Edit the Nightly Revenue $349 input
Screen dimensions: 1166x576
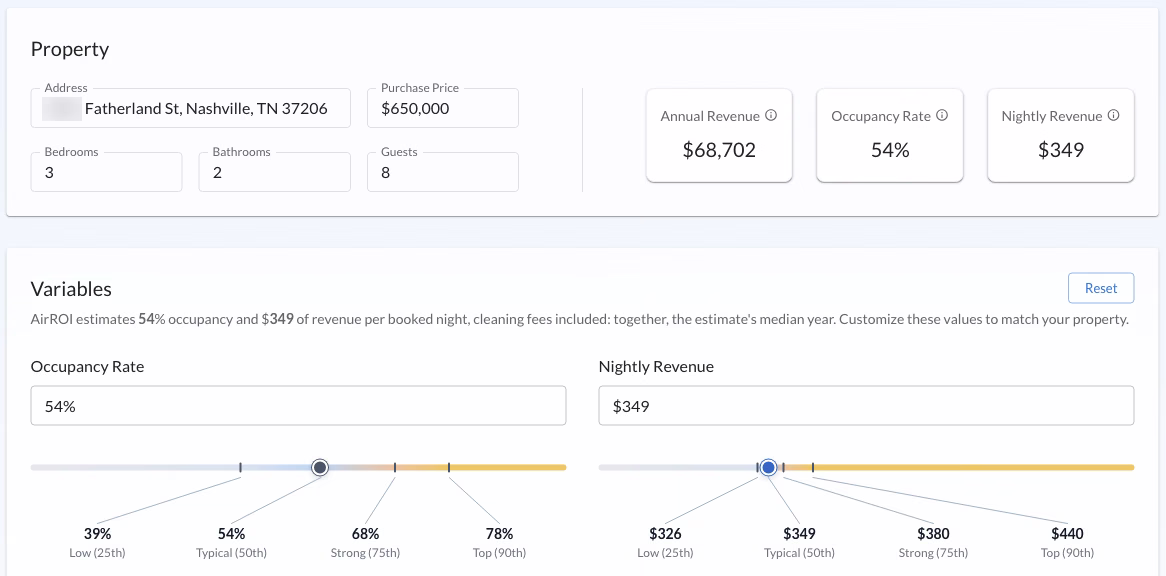[x=866, y=406]
